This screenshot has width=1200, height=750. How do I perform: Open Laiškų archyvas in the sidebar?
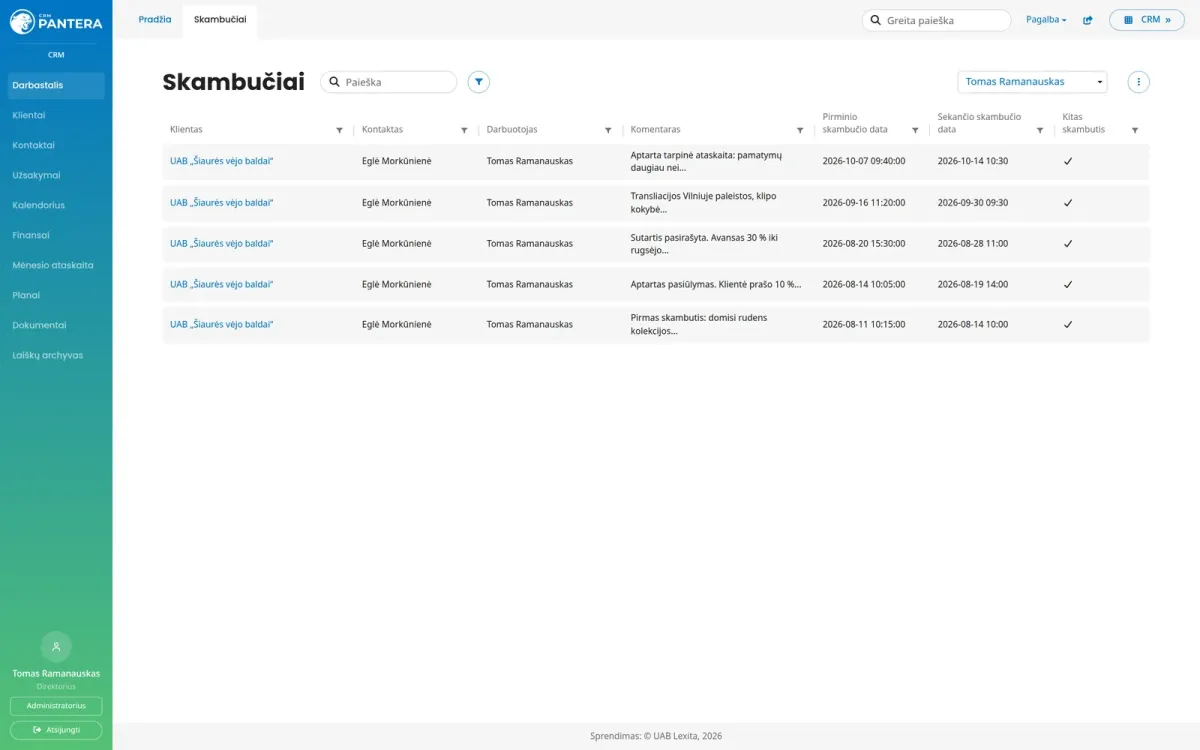pos(56,355)
